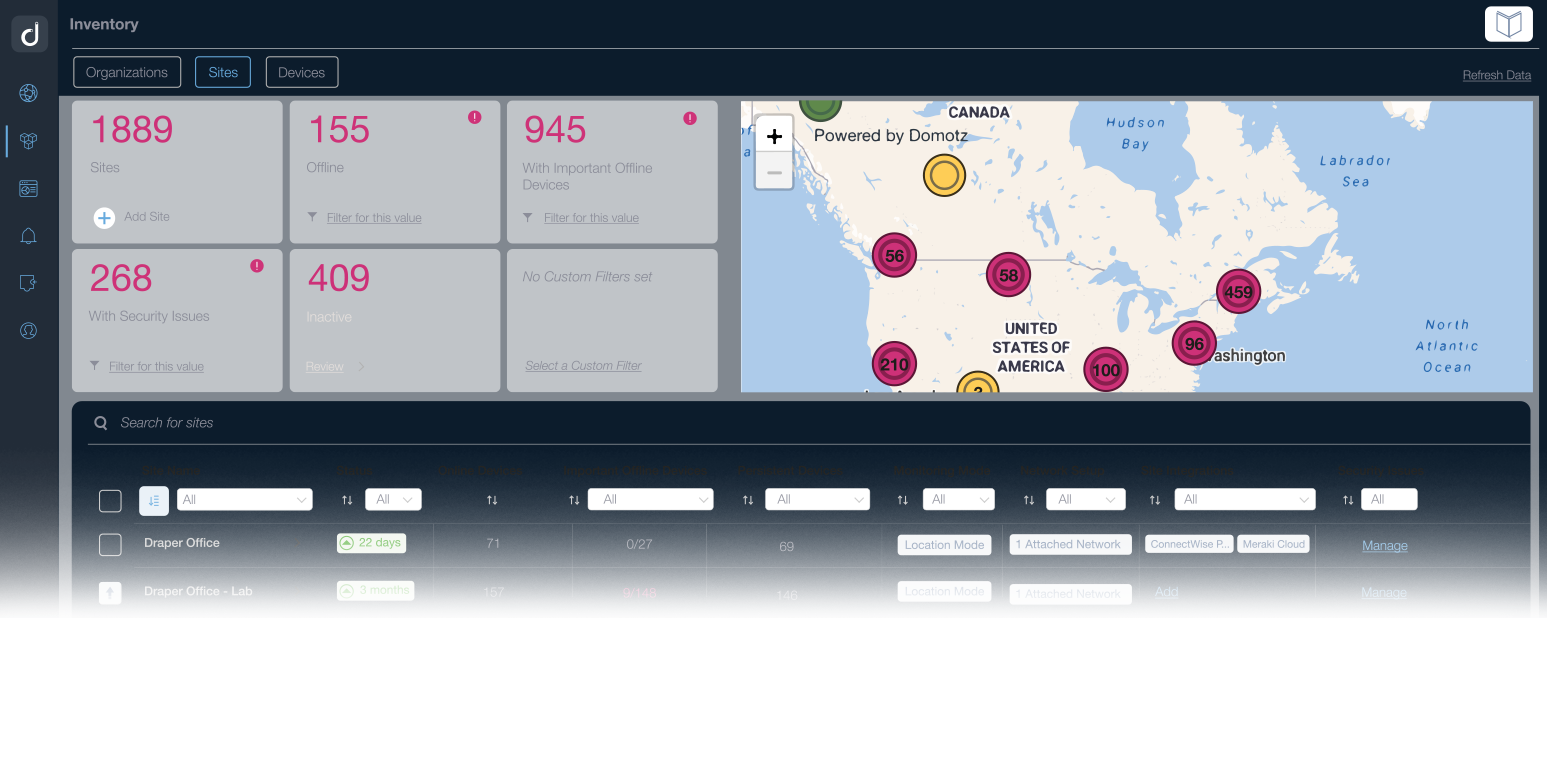Click the Refresh Data link

coord(1496,75)
